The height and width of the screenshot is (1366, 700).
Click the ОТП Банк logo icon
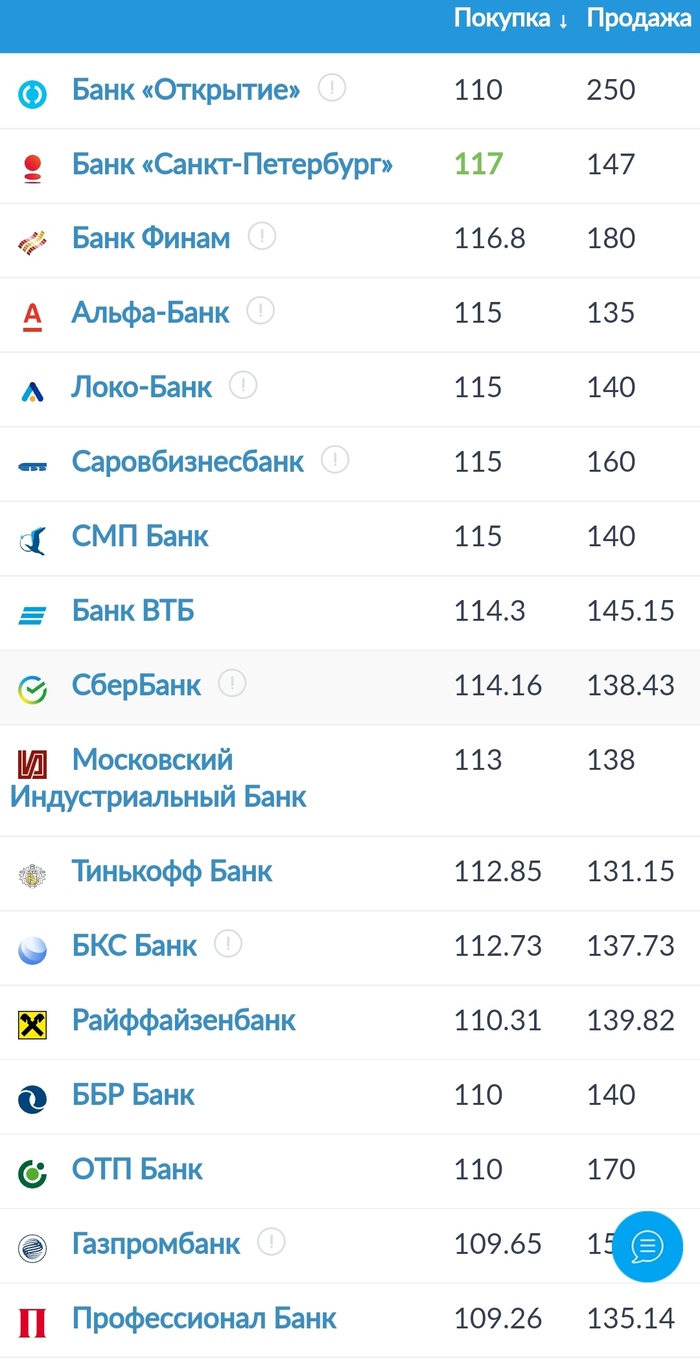click(x=32, y=1172)
